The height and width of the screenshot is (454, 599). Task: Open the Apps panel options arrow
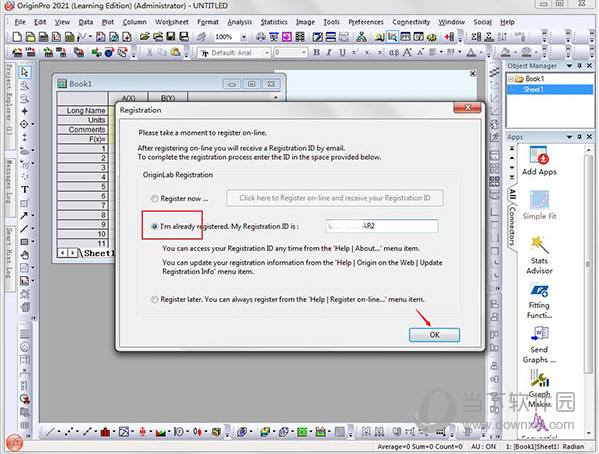[x=569, y=137]
